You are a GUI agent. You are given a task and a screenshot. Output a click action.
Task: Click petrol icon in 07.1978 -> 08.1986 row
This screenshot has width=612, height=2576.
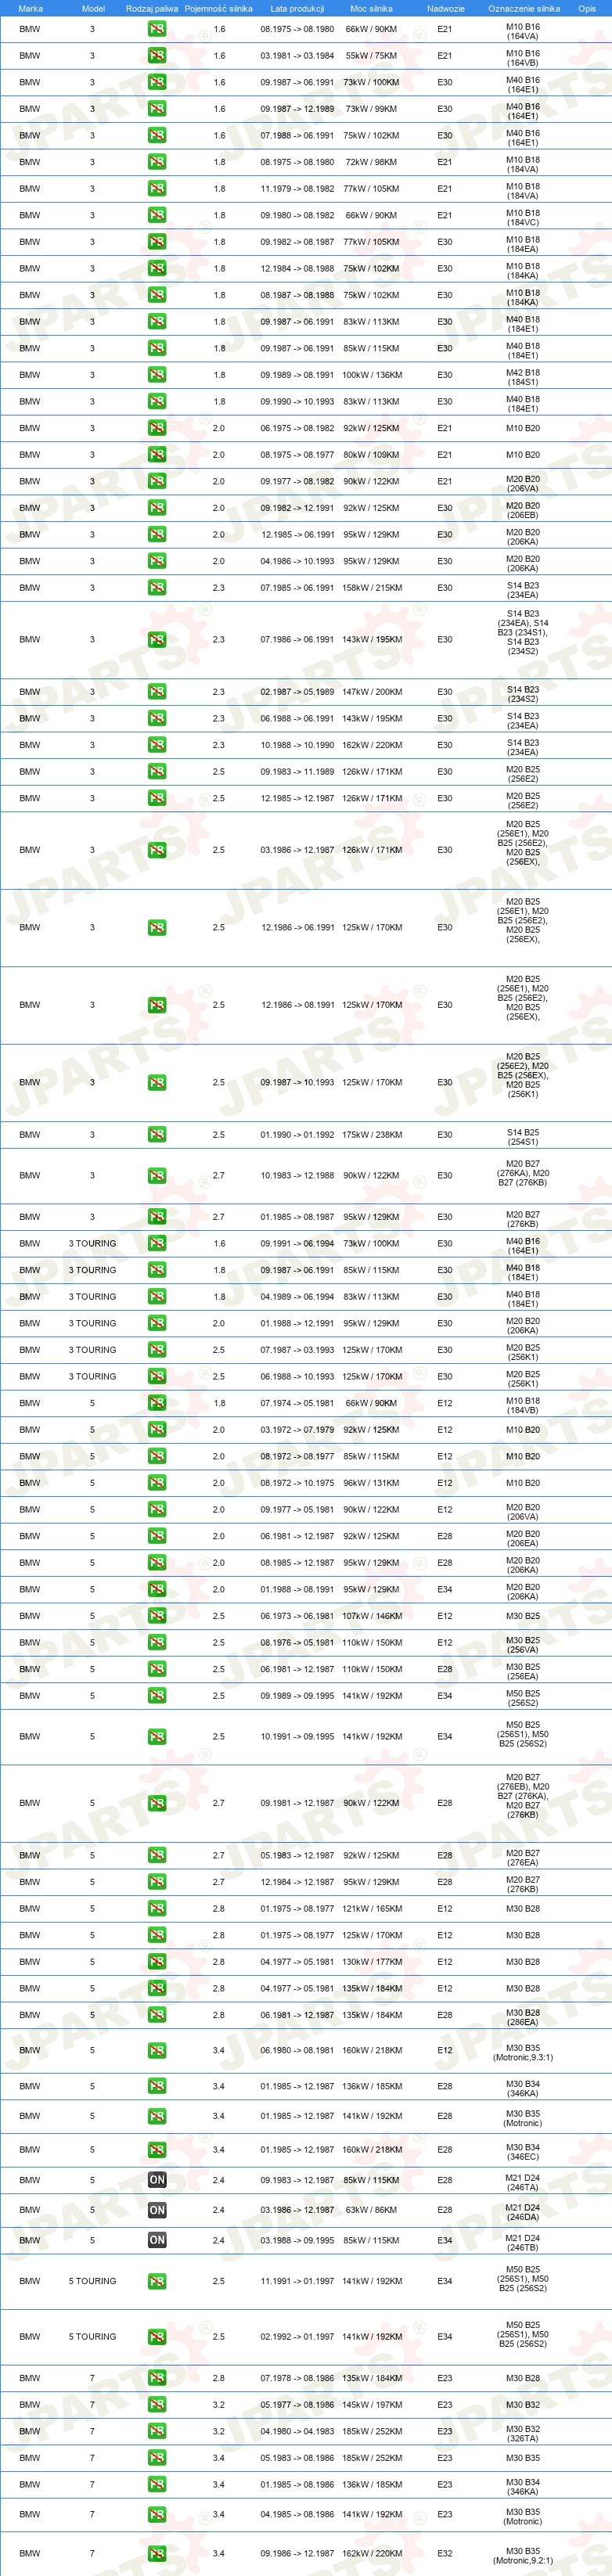click(157, 2379)
